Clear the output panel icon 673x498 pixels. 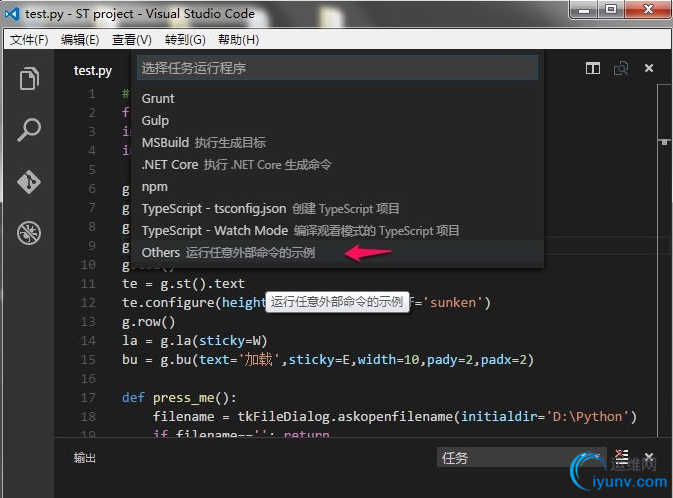pyautogui.click(x=621, y=456)
